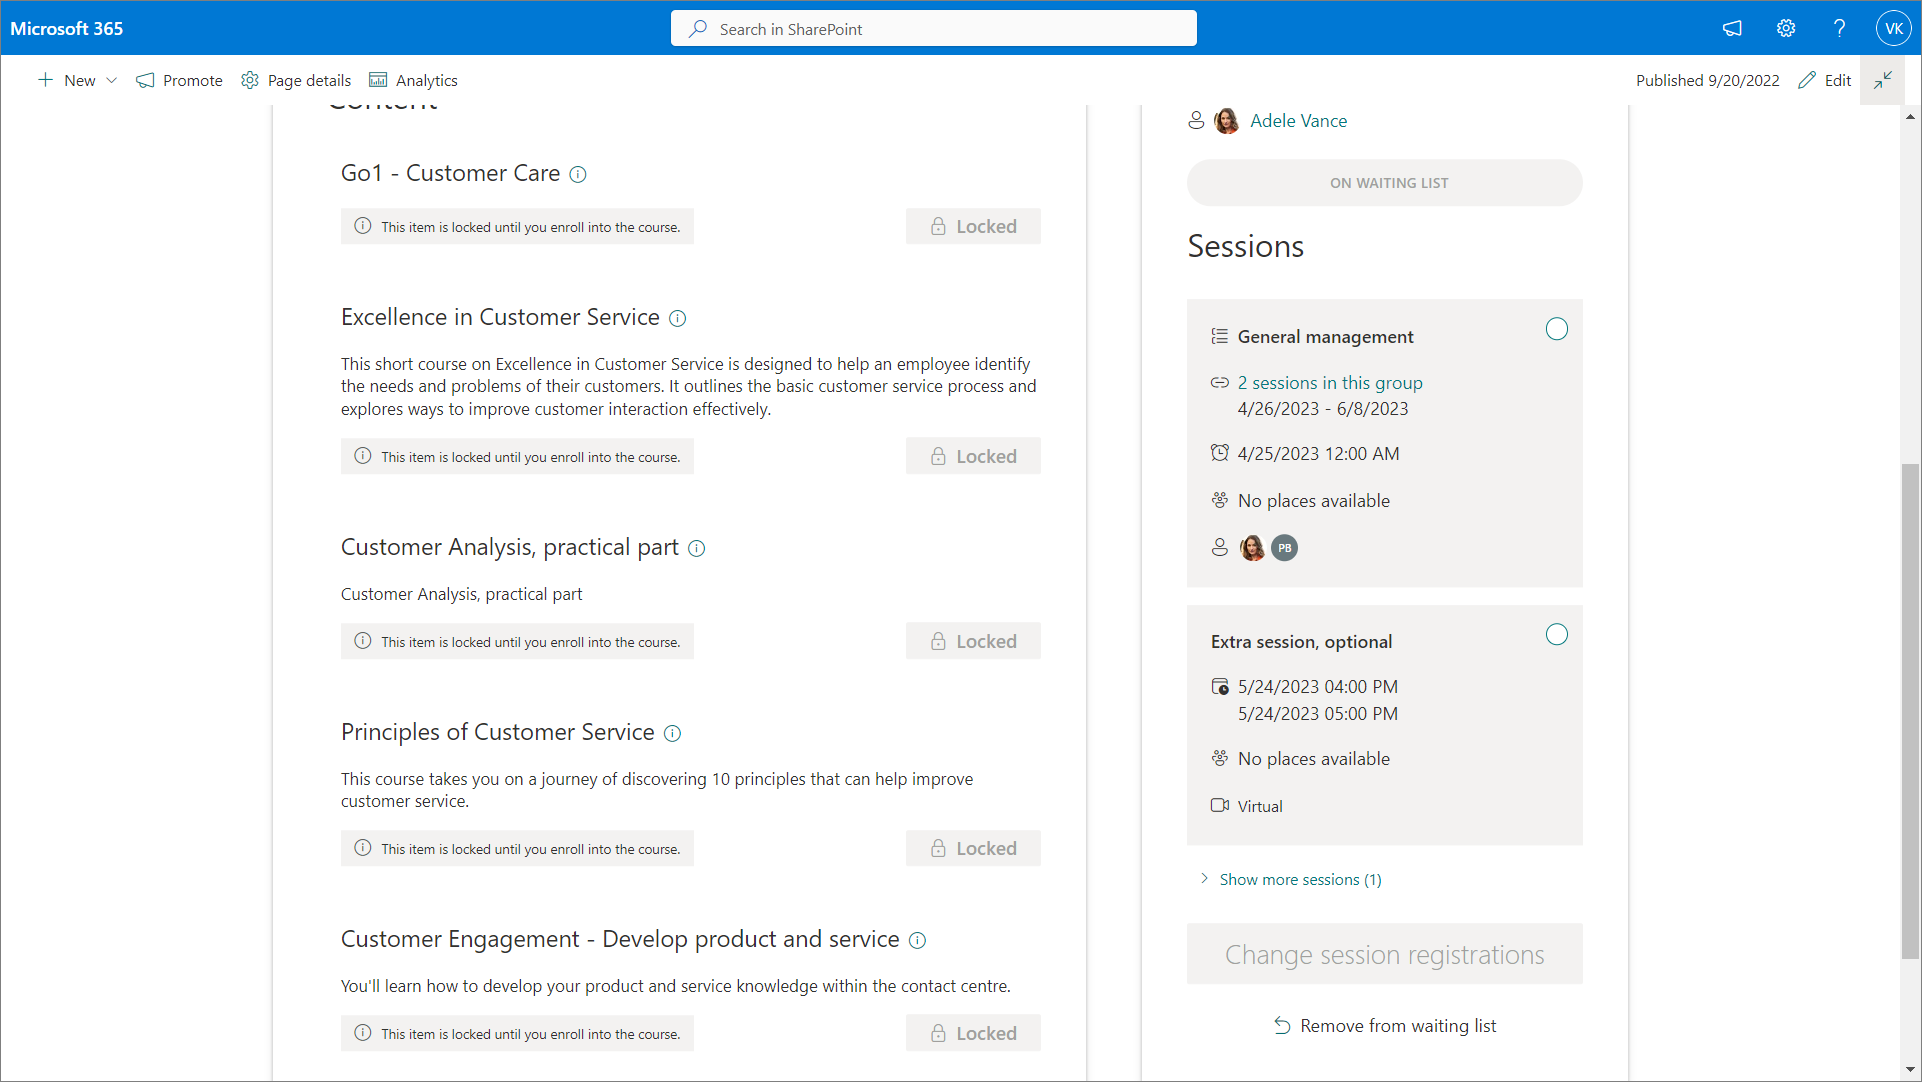Open the New dropdown arrow
Viewport: 1922px width, 1082px height.
click(x=112, y=81)
